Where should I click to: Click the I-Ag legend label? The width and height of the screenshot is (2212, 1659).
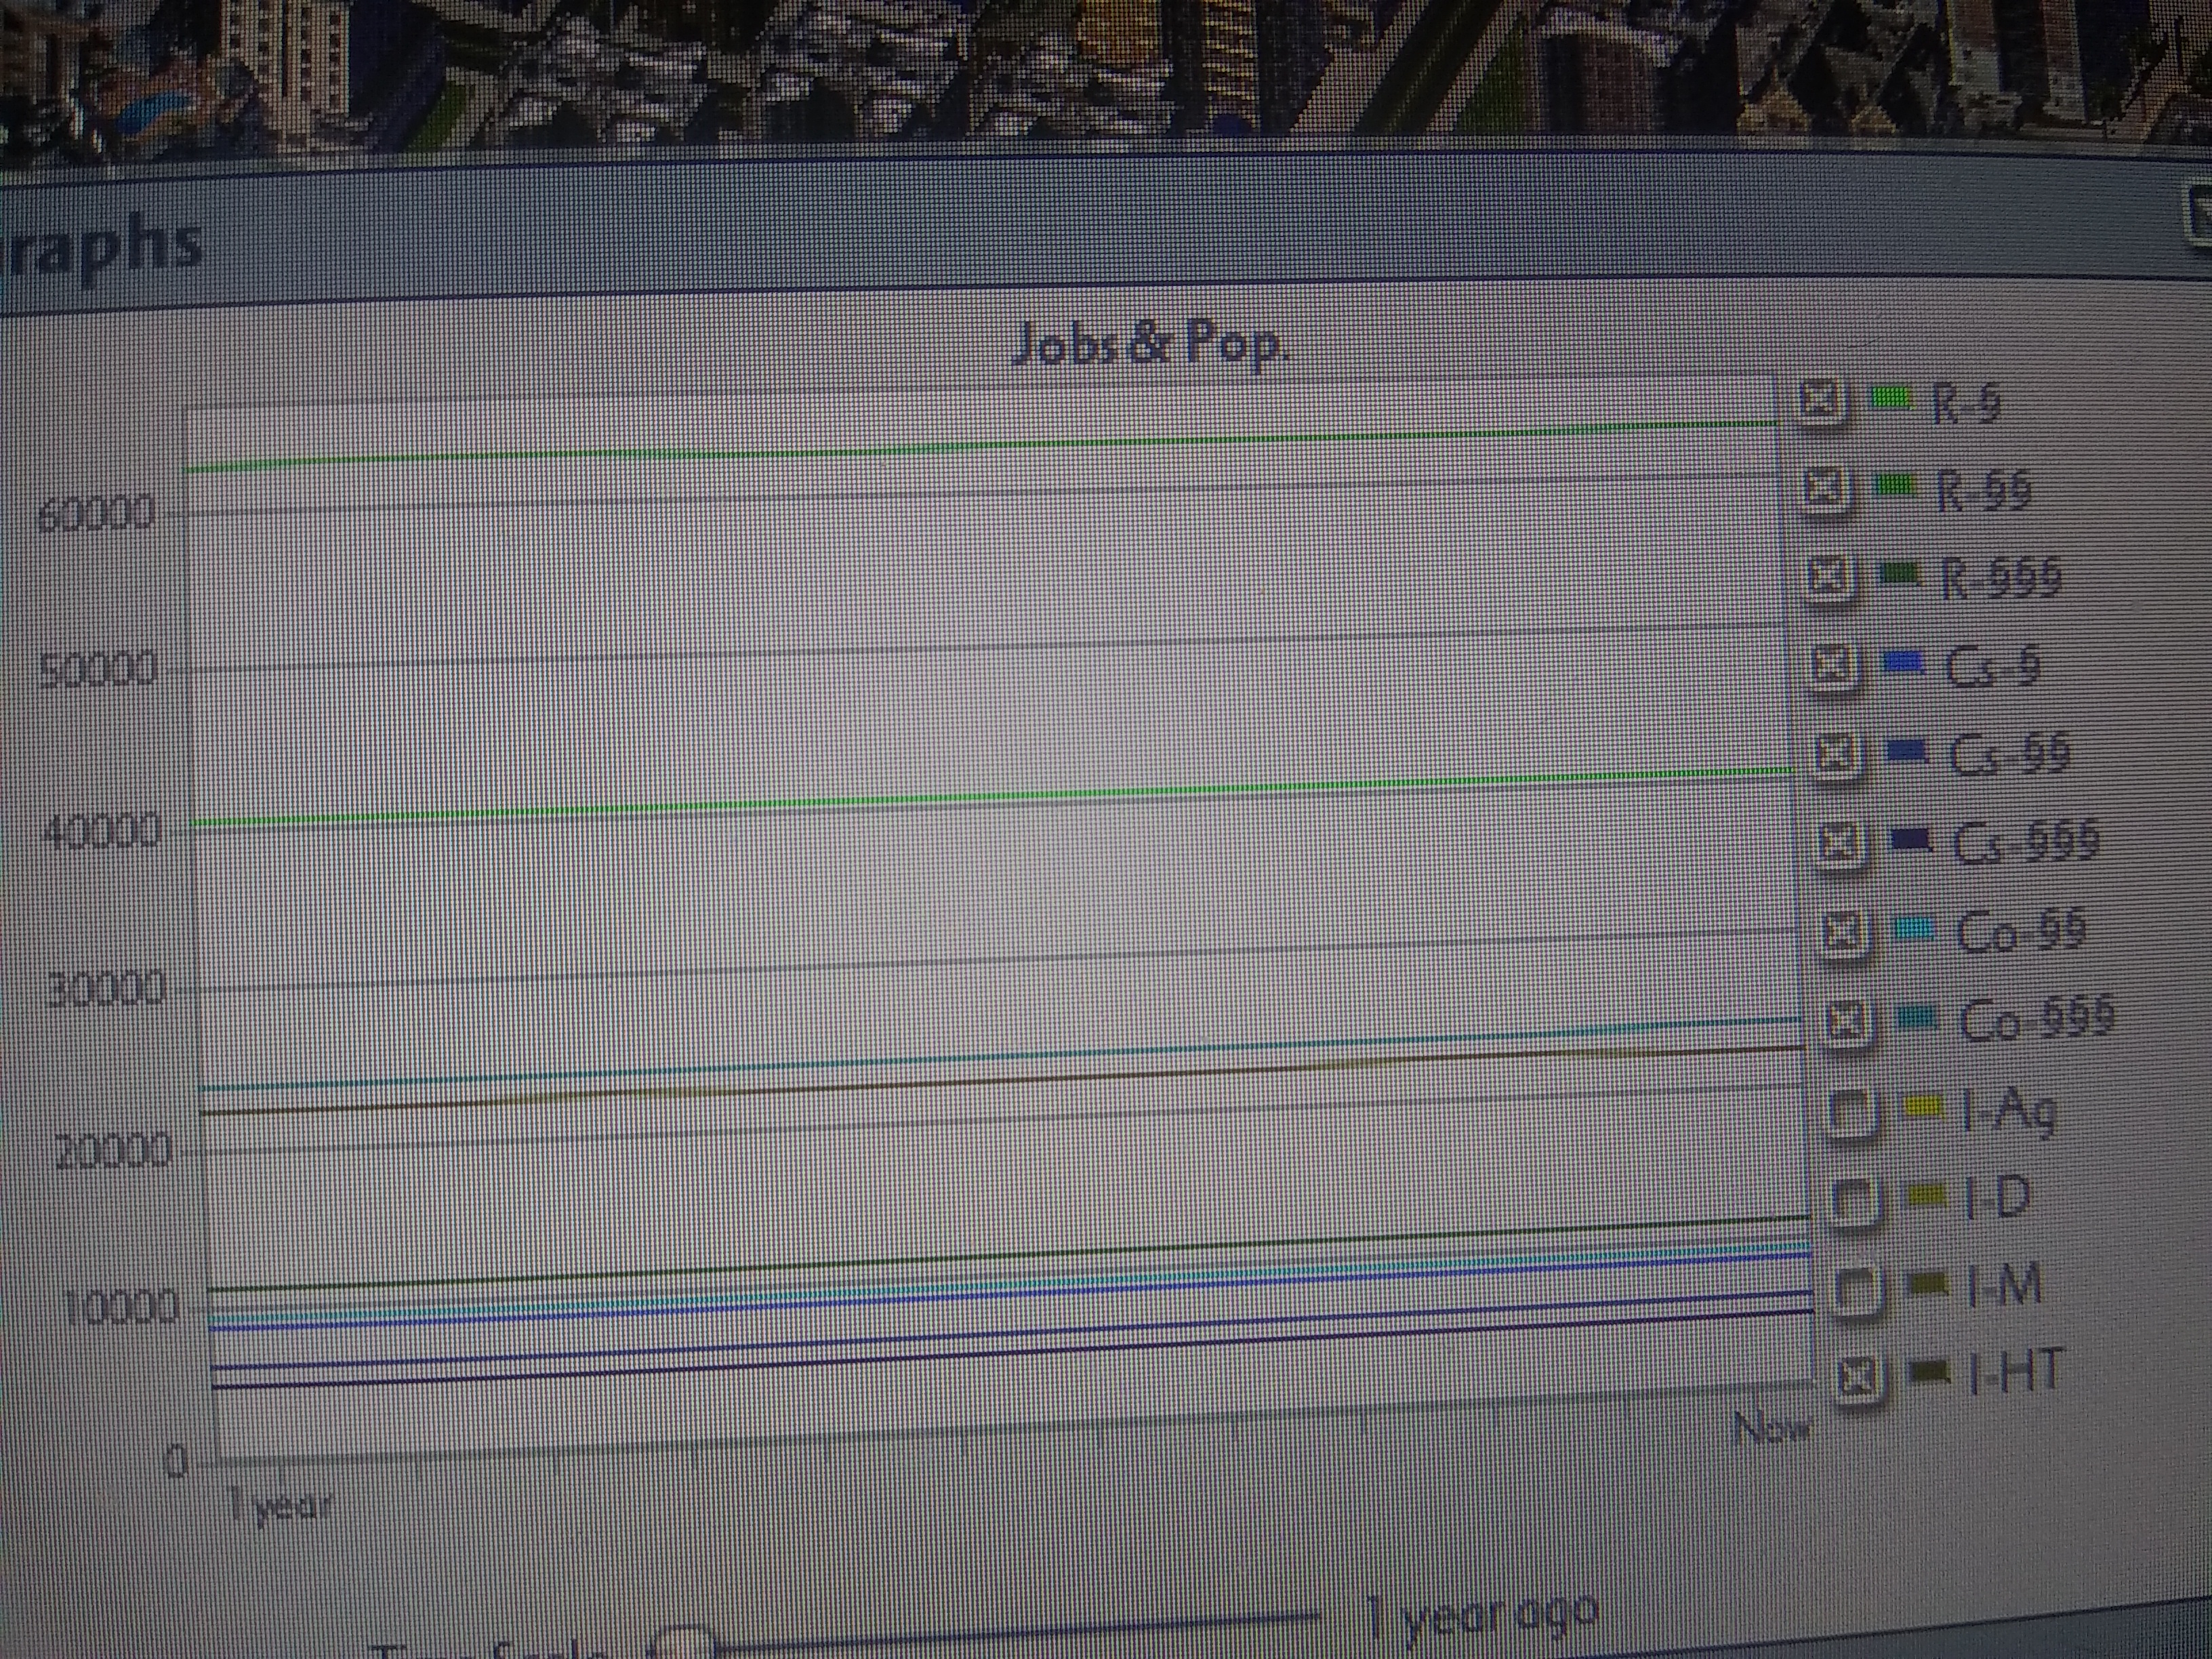coord(2008,1112)
